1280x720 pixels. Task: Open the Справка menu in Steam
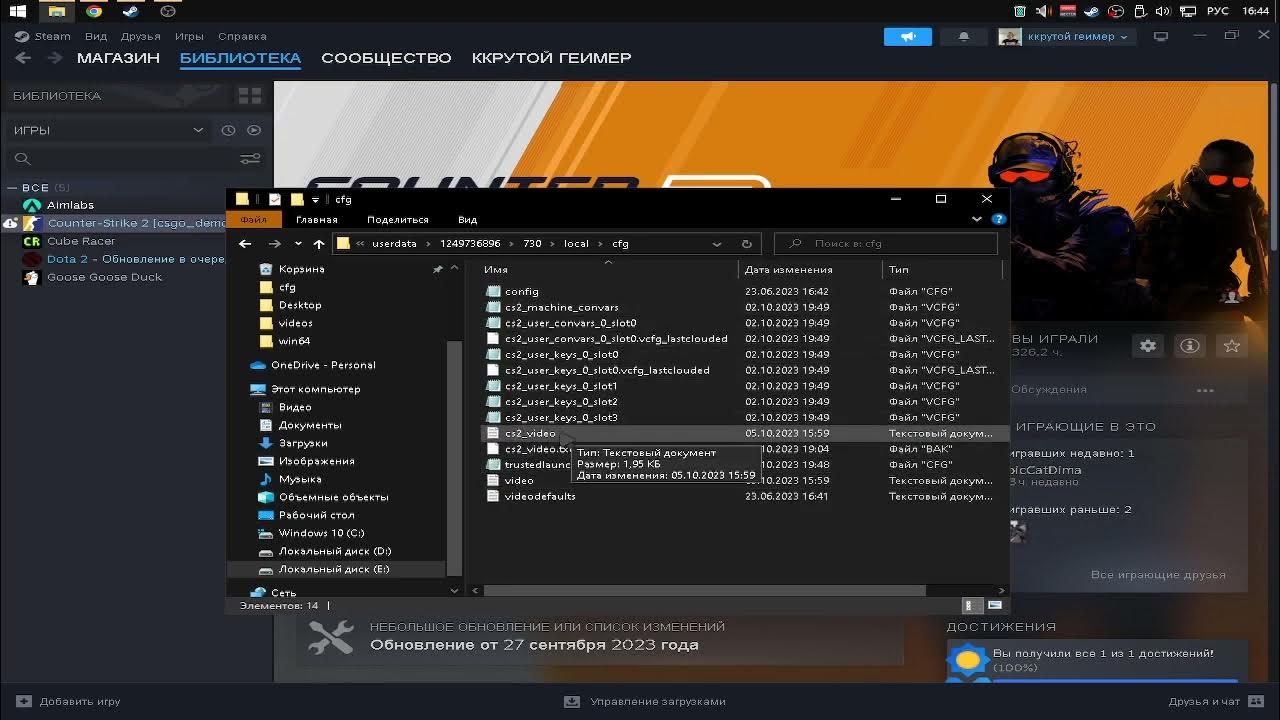[x=242, y=36]
